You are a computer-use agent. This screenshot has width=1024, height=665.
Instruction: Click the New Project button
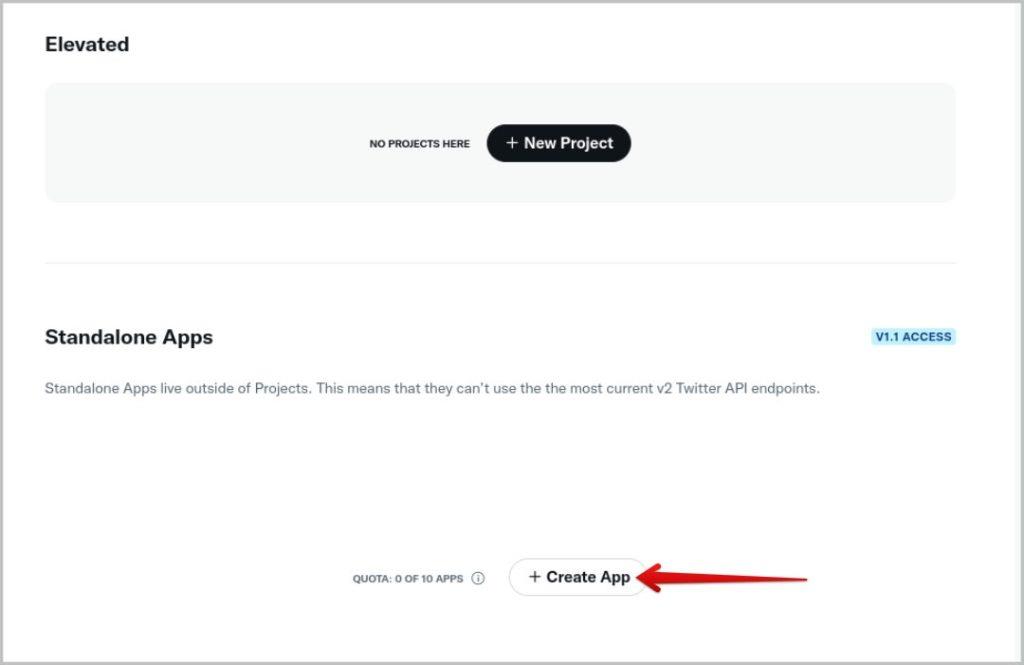558,143
